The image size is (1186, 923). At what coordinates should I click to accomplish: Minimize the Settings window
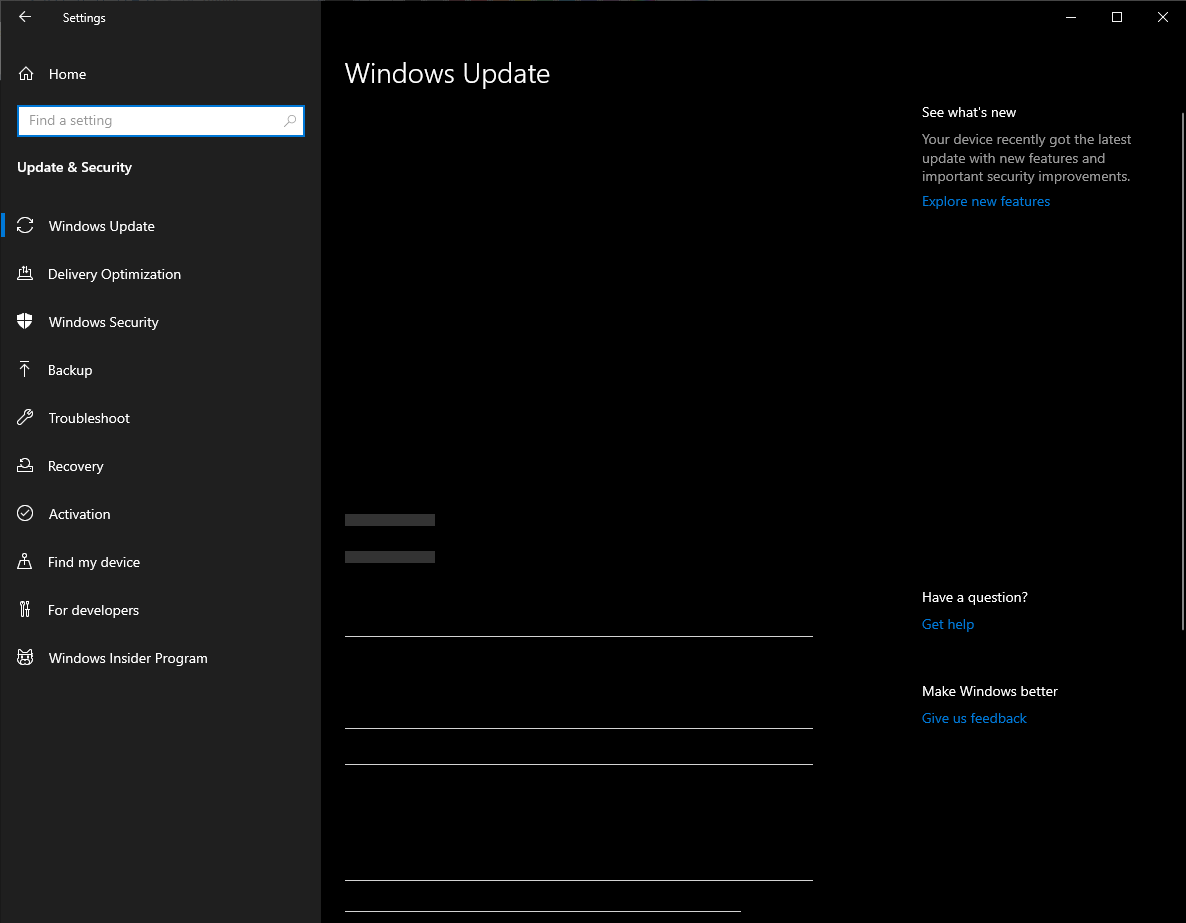(1071, 17)
